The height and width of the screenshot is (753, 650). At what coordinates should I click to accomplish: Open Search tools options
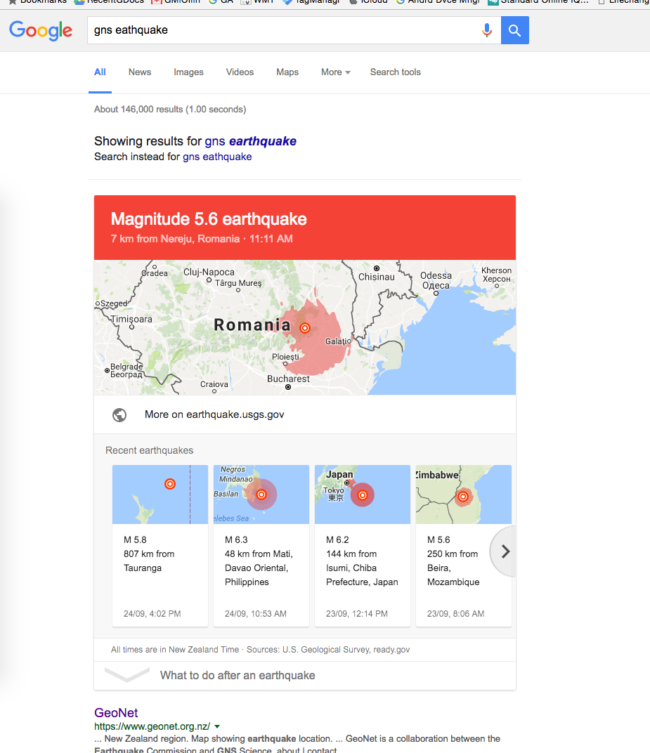tap(395, 72)
